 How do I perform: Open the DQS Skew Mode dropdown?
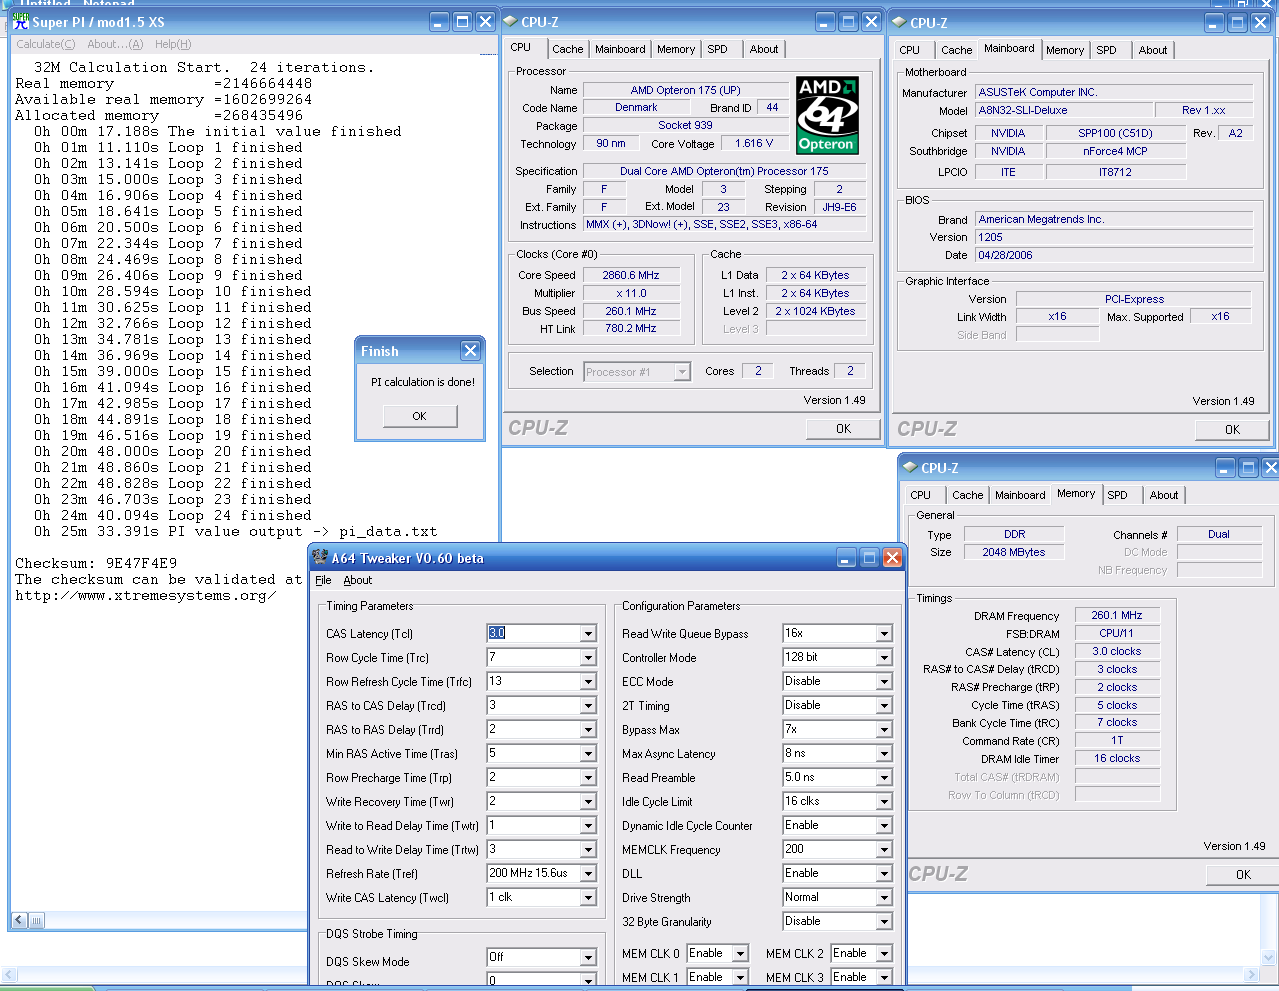click(588, 957)
